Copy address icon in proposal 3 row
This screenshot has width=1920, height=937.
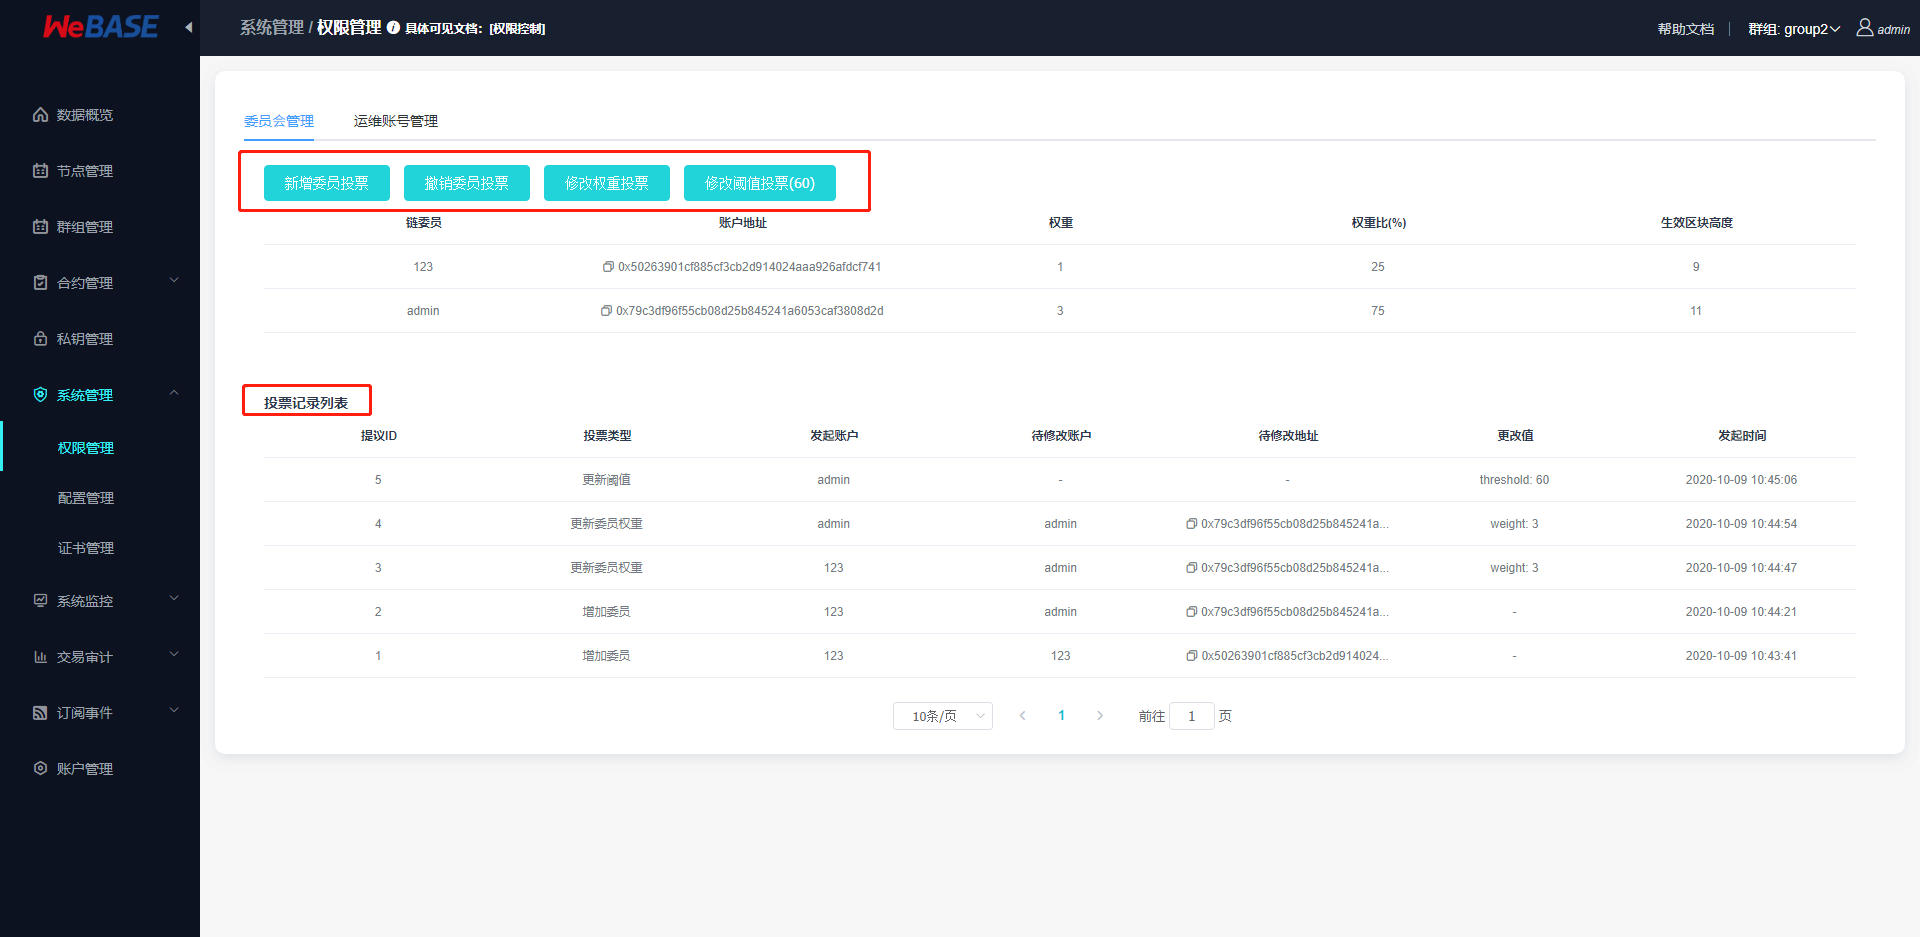tap(1192, 568)
